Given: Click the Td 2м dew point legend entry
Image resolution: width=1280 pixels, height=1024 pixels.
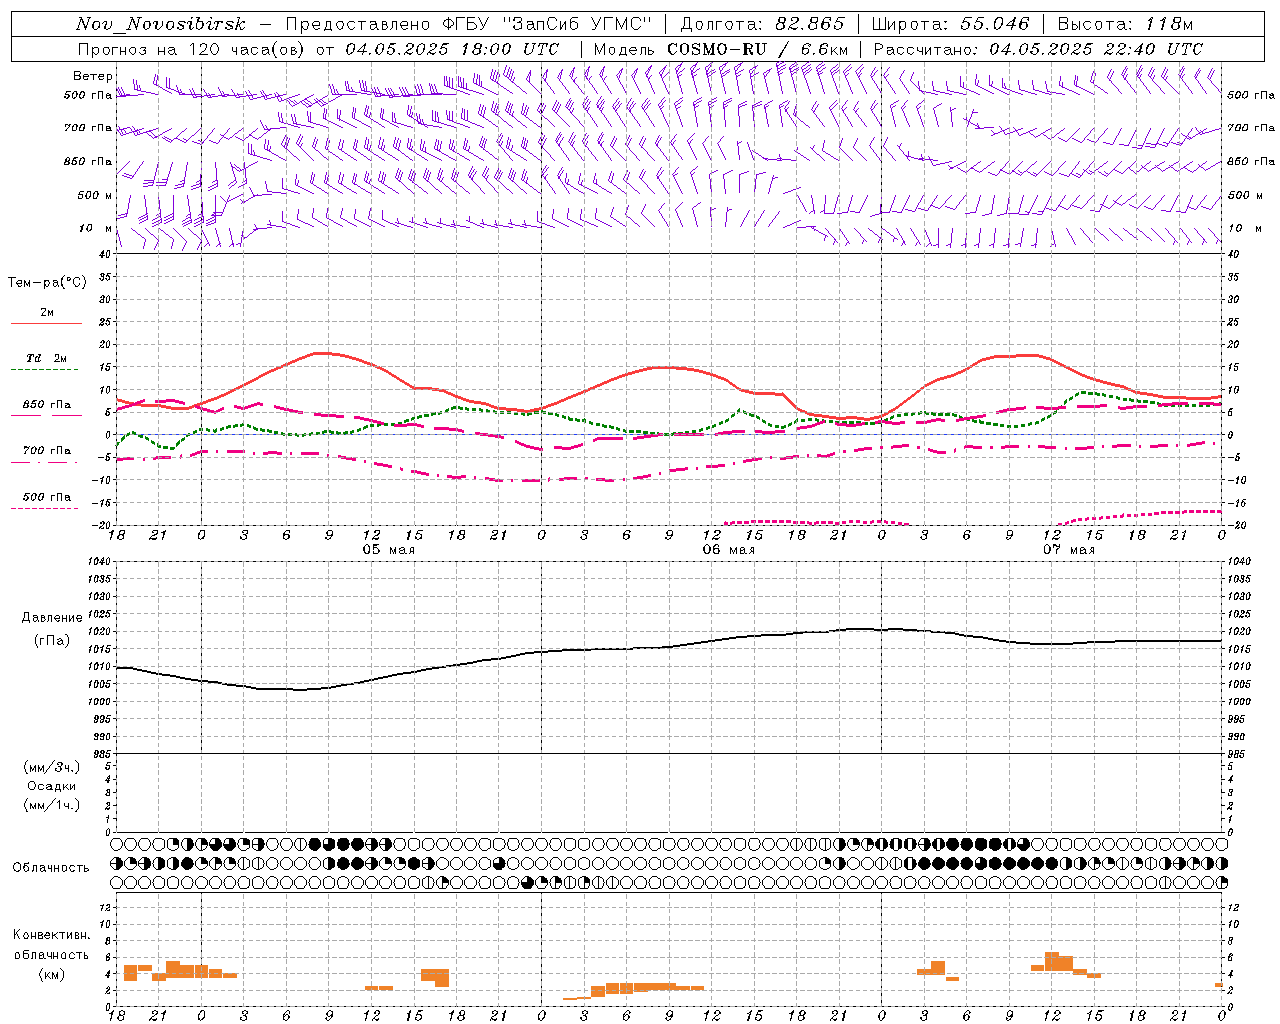Looking at the screenshot, I should (x=47, y=358).
